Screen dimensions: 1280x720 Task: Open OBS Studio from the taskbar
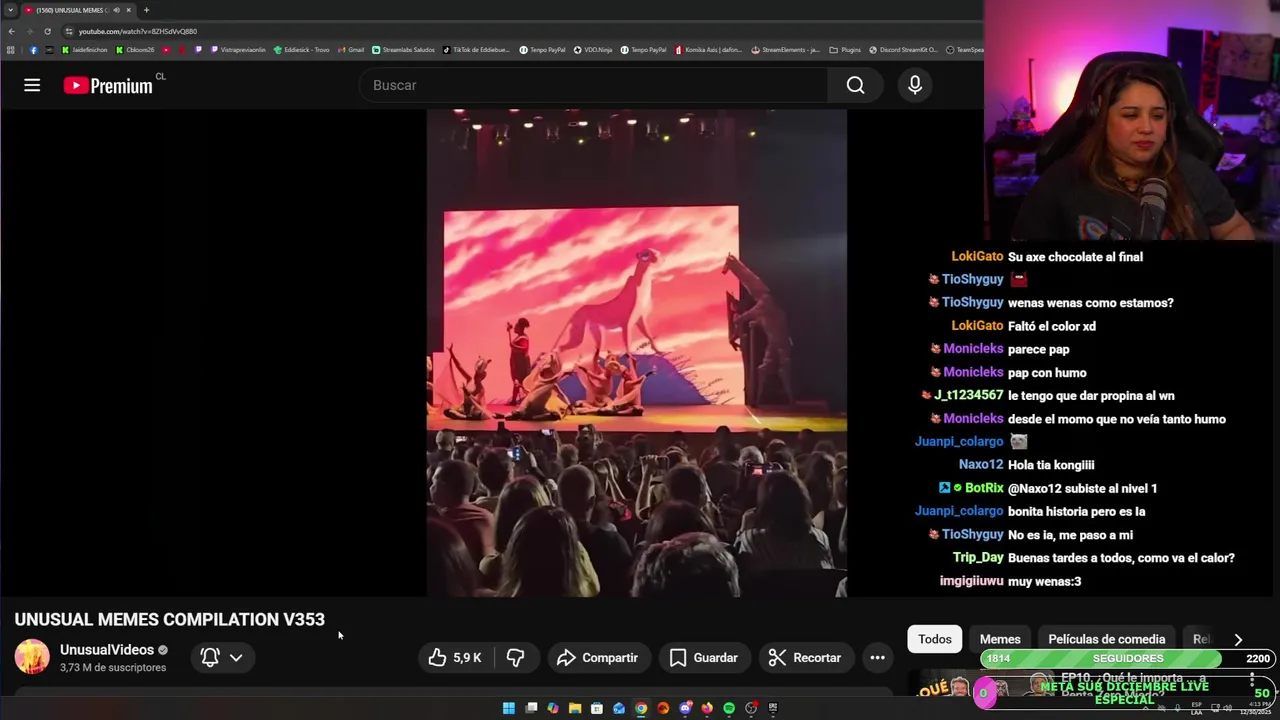pyautogui.click(x=751, y=708)
